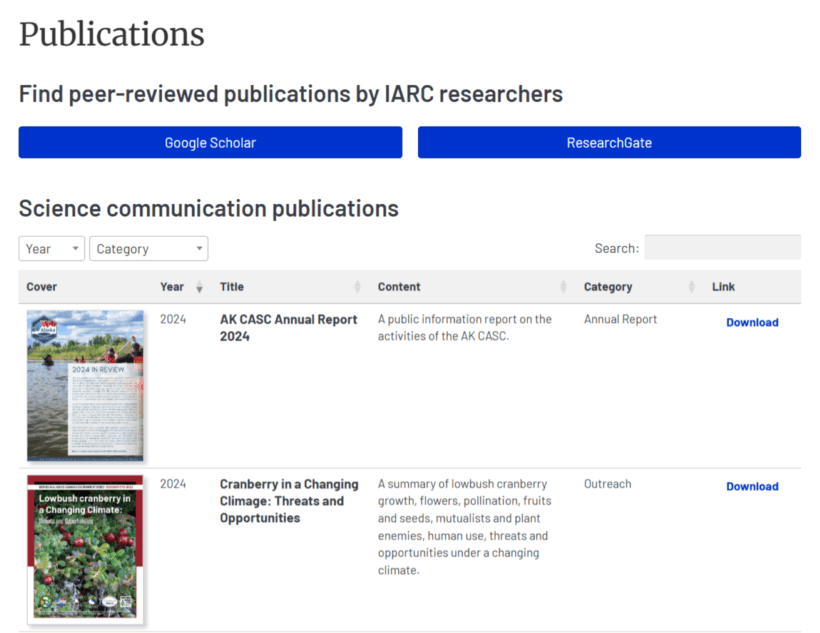Image resolution: width=820 pixels, height=633 pixels.
Task: Select the Cranberry in a Changing Climate title
Action: [x=288, y=501]
